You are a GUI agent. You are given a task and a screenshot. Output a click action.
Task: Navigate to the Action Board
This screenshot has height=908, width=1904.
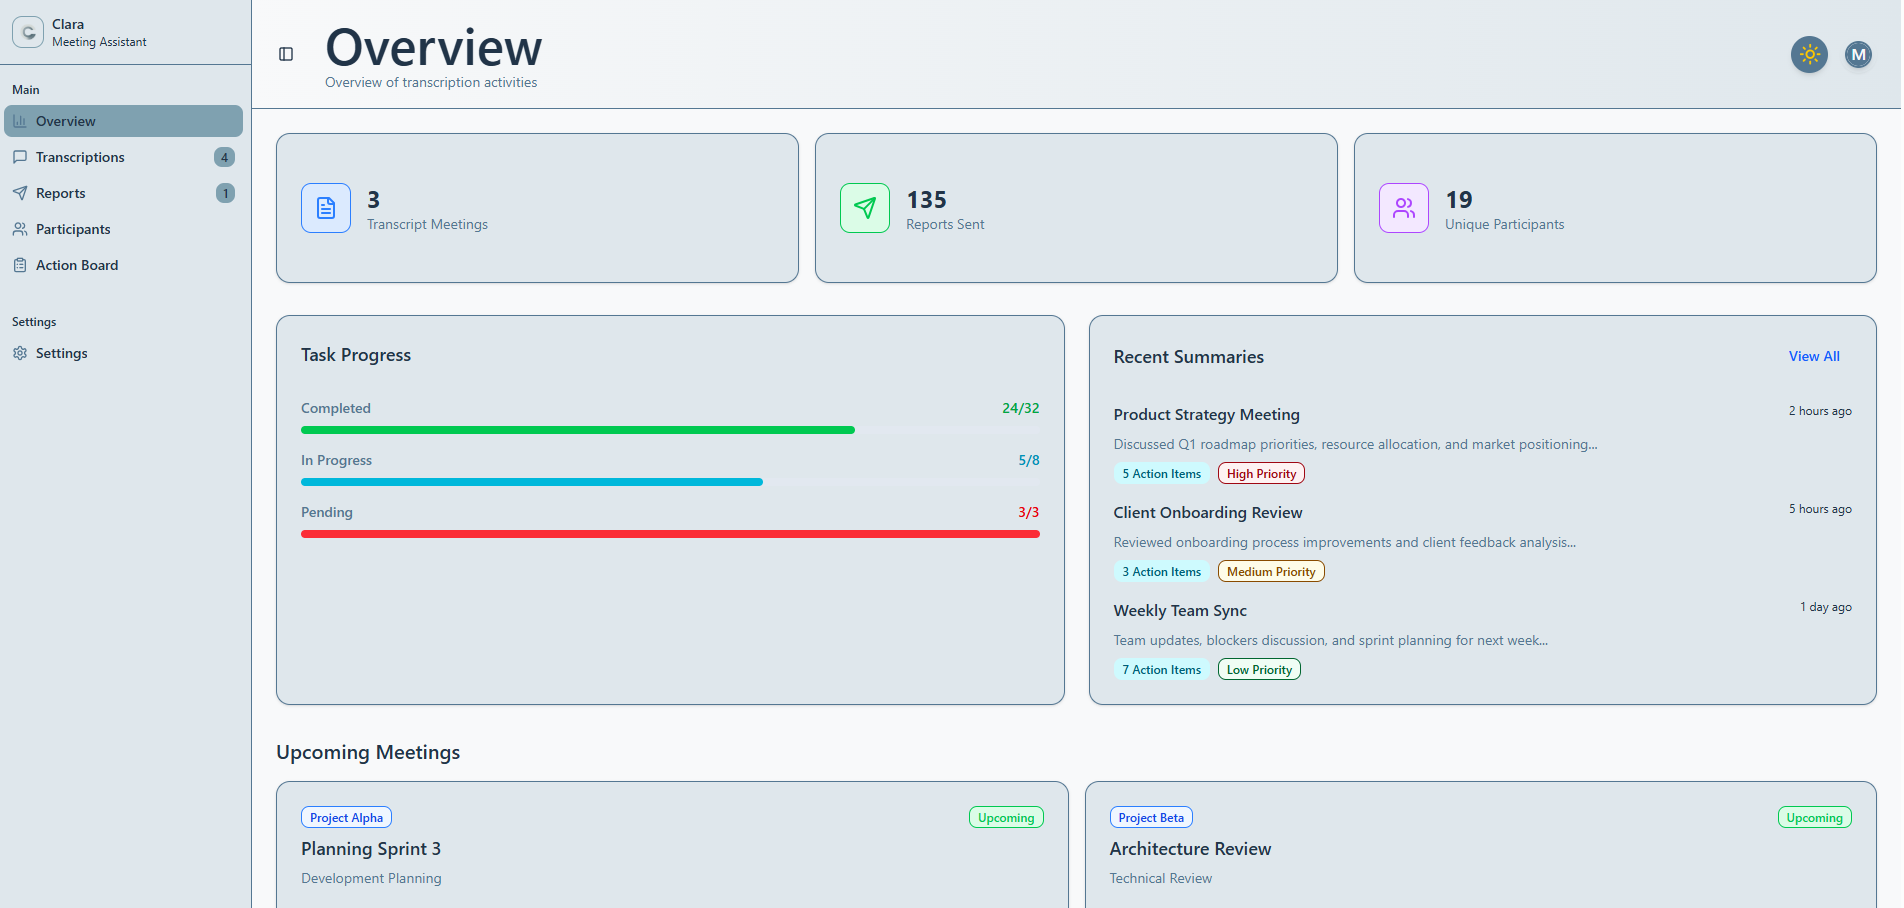click(x=77, y=265)
